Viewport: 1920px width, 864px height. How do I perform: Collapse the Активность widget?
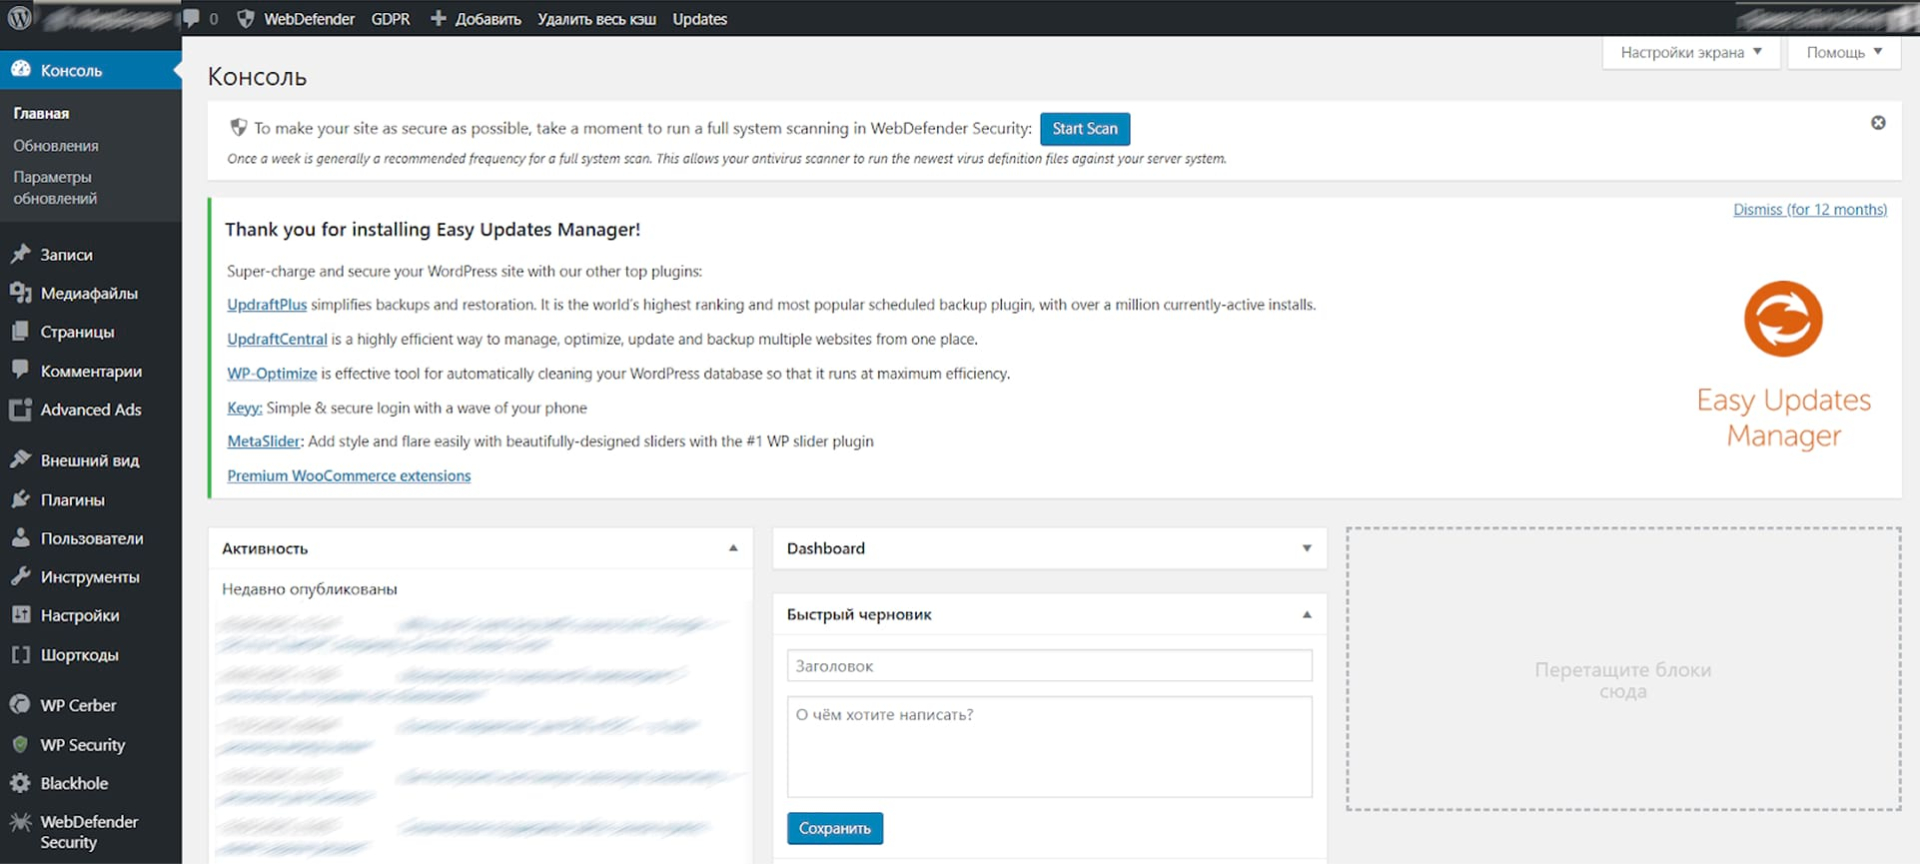tap(733, 548)
